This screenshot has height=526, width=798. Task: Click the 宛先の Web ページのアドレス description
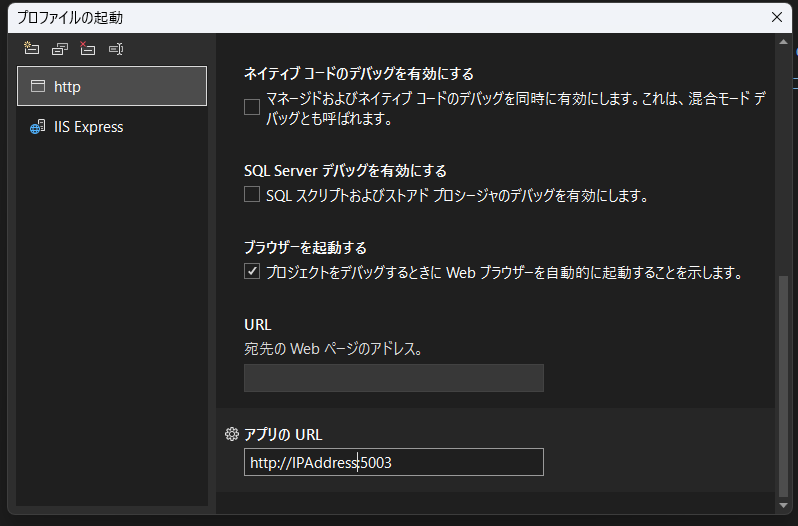[x=333, y=349]
